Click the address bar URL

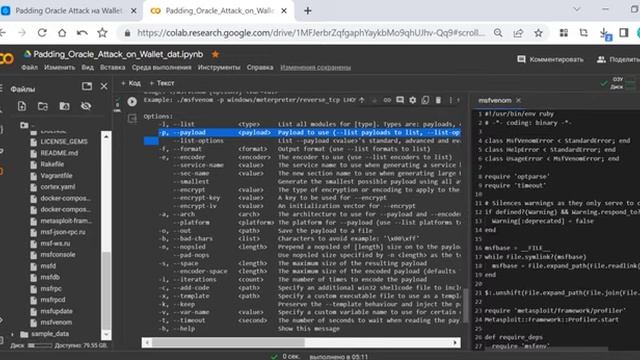311,33
